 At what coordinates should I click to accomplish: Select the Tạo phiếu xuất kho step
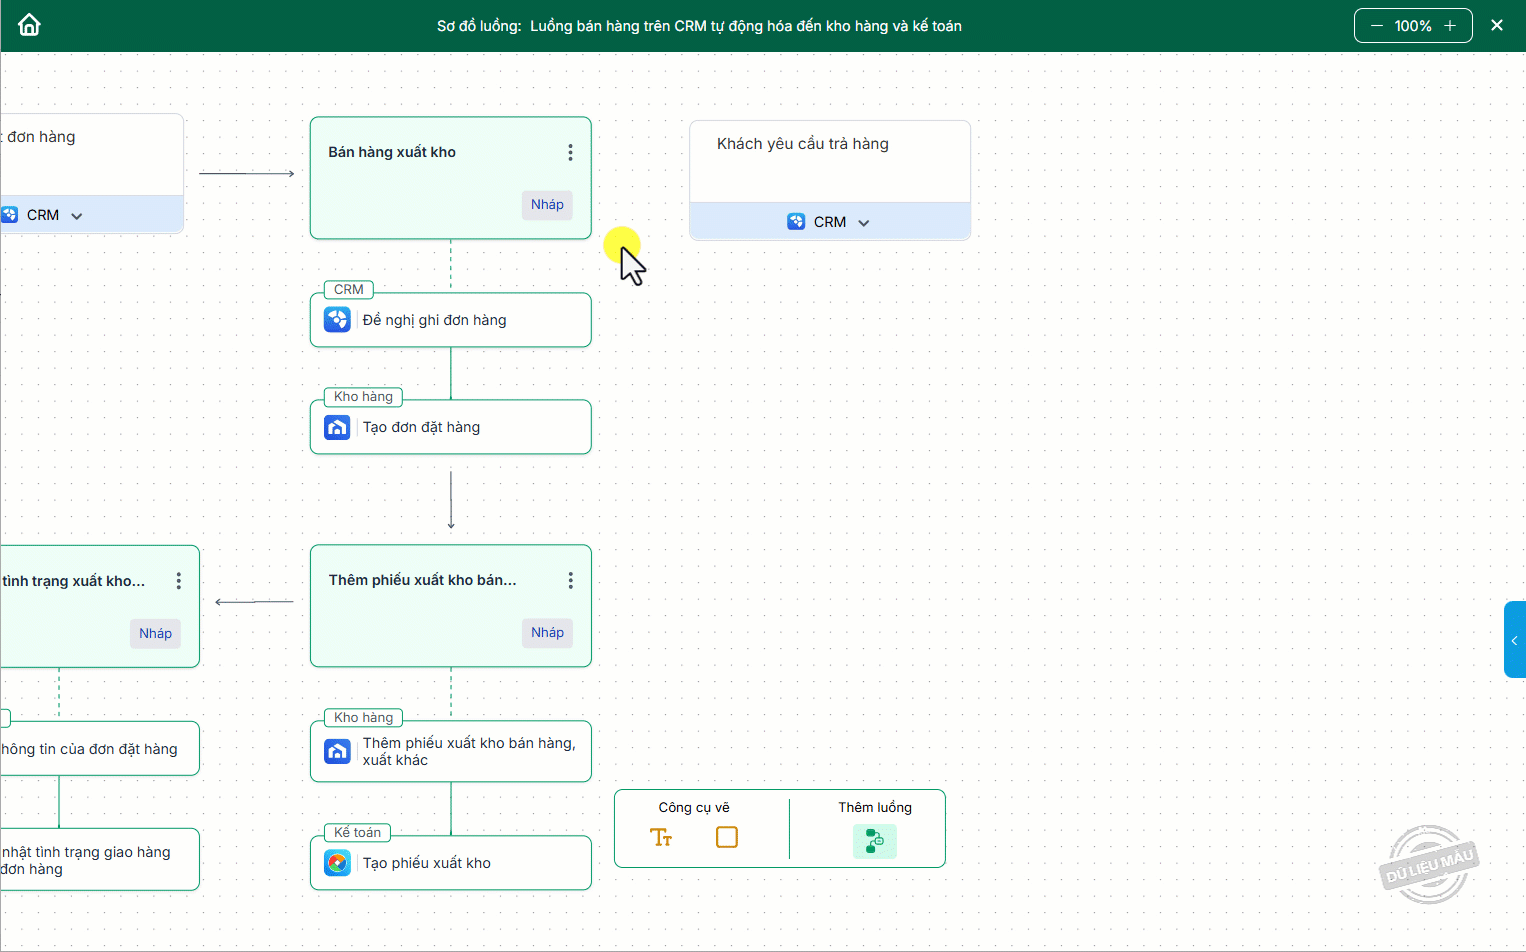click(451, 863)
